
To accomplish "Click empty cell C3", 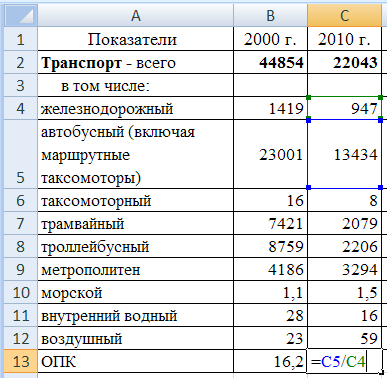I will click(344, 85).
